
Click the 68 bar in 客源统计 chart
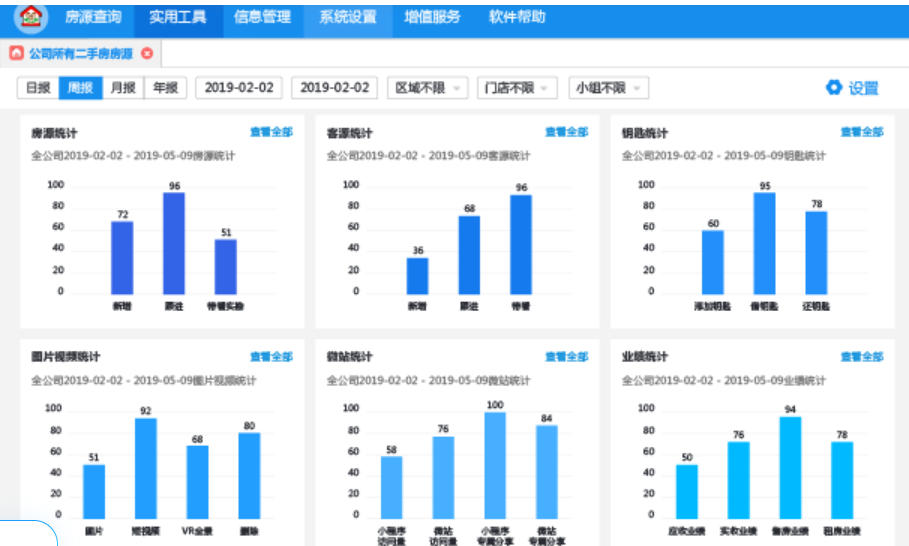pos(469,255)
